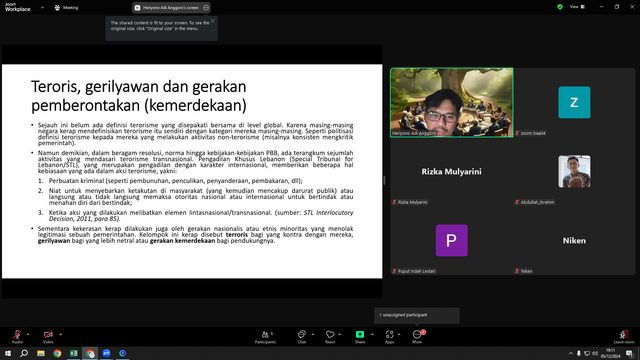Expand the Share options arrow
Viewport: 640px width, 360px height.
372,334
